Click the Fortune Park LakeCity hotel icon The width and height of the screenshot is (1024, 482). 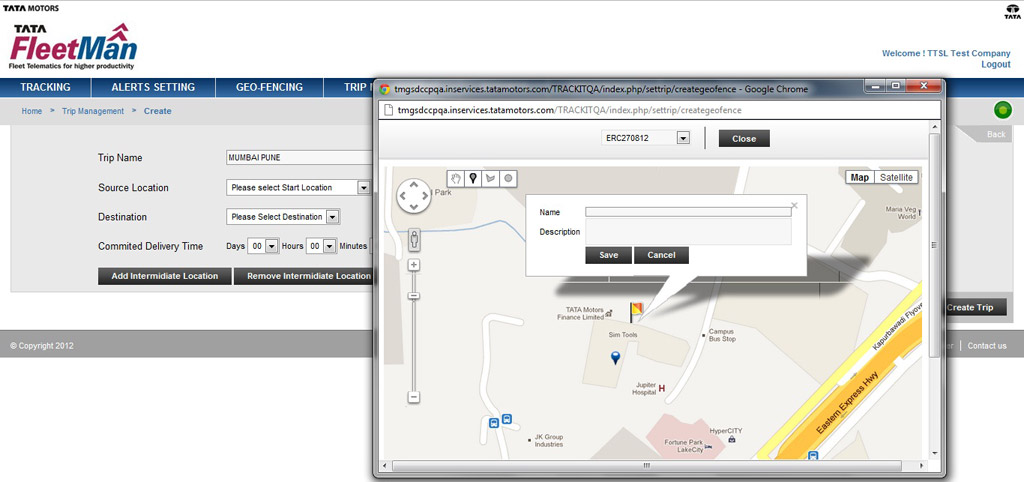point(708,446)
